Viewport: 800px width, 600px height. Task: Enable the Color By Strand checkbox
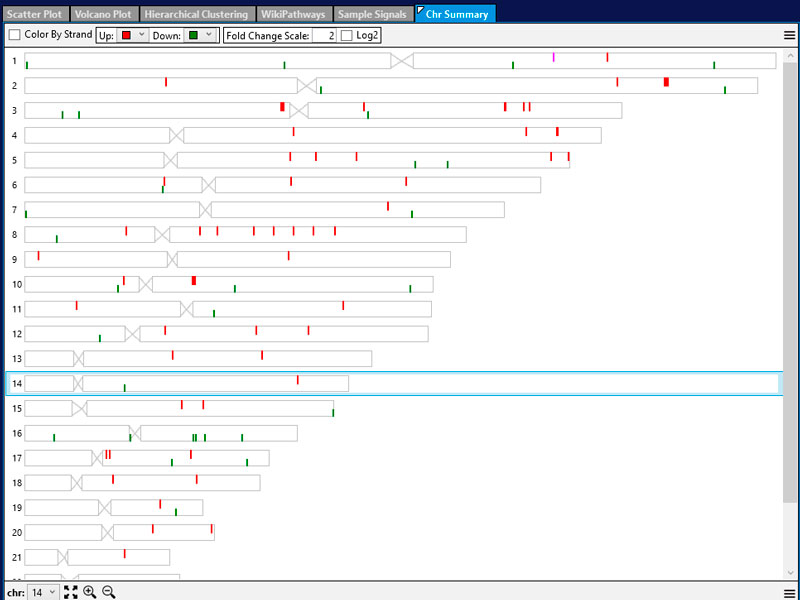[14, 35]
